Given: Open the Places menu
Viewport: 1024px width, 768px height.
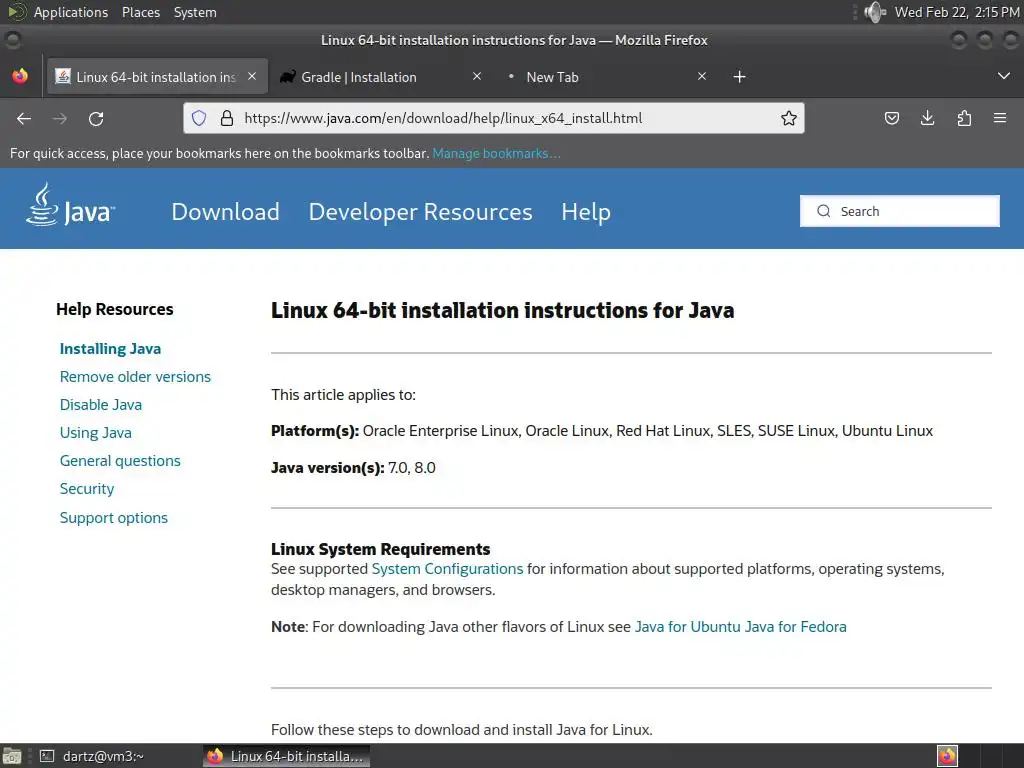Looking at the screenshot, I should pos(141,12).
